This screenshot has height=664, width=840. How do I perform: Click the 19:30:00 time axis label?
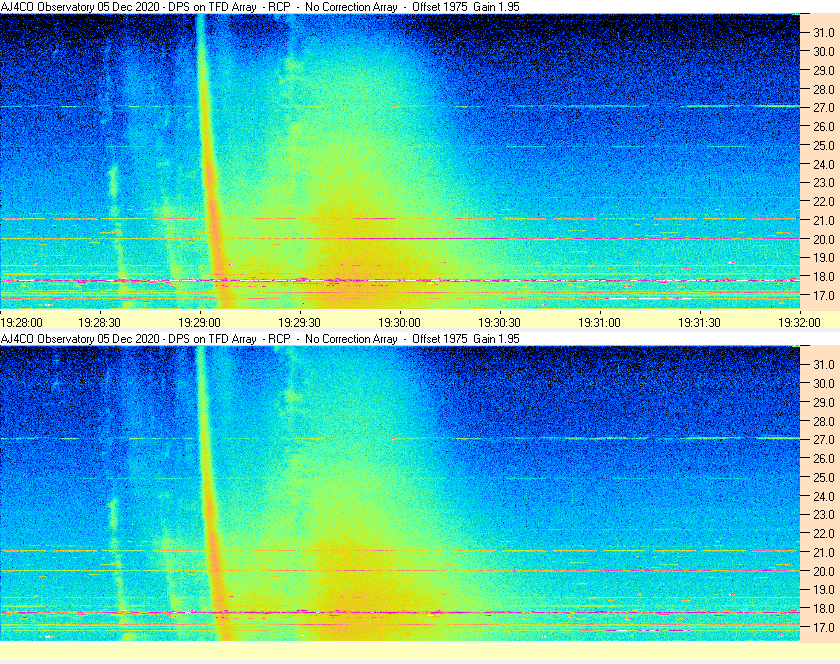click(400, 323)
